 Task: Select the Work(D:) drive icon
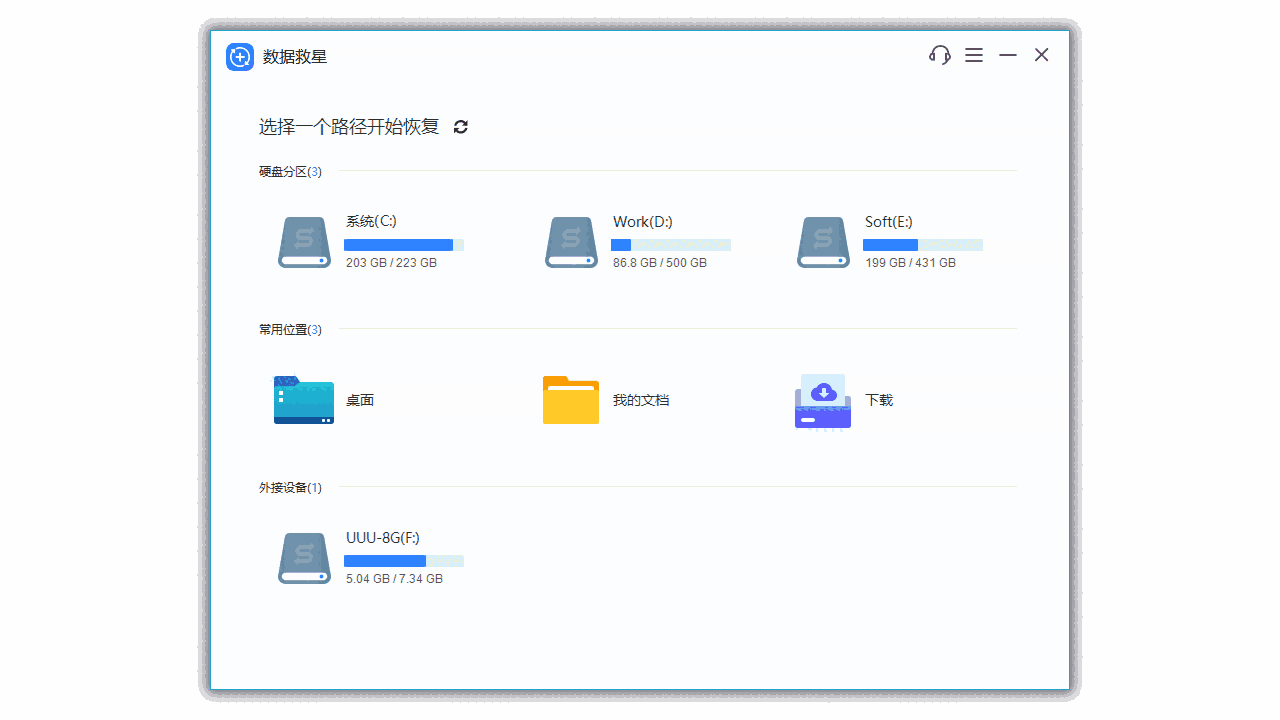pyautogui.click(x=571, y=242)
